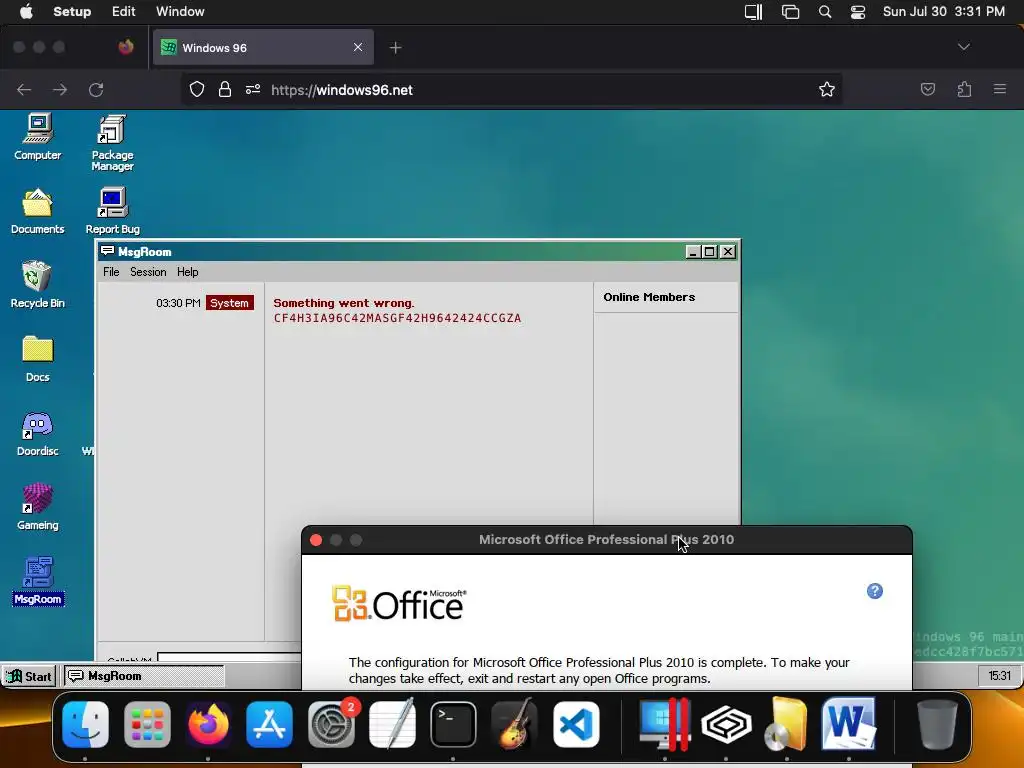This screenshot has height=768, width=1024.
Task: Open the File menu in MsgRoom
Action: click(x=111, y=272)
